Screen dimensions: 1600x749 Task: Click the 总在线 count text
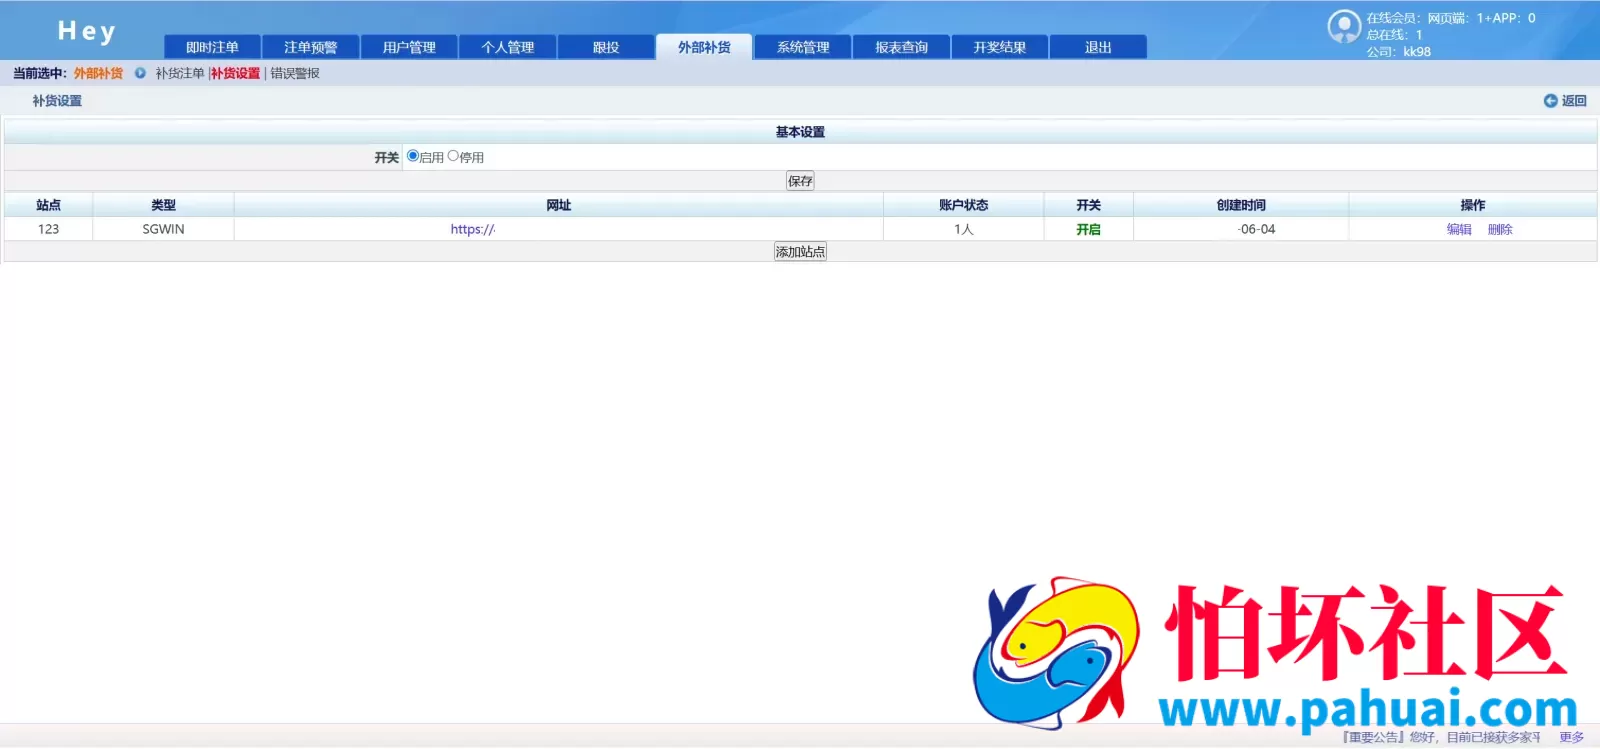[x=1394, y=35]
